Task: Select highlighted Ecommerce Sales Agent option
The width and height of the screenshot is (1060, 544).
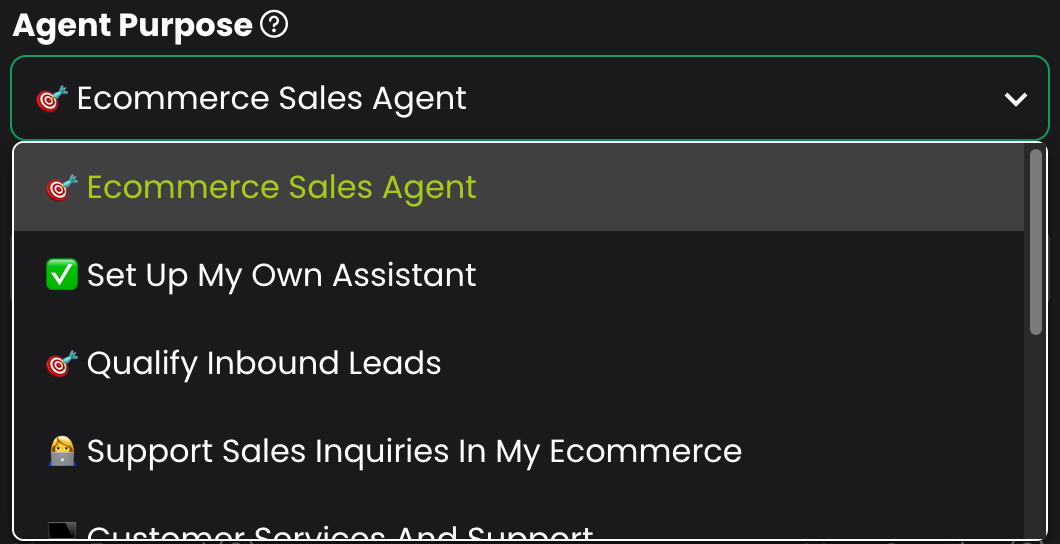Action: click(x=282, y=188)
